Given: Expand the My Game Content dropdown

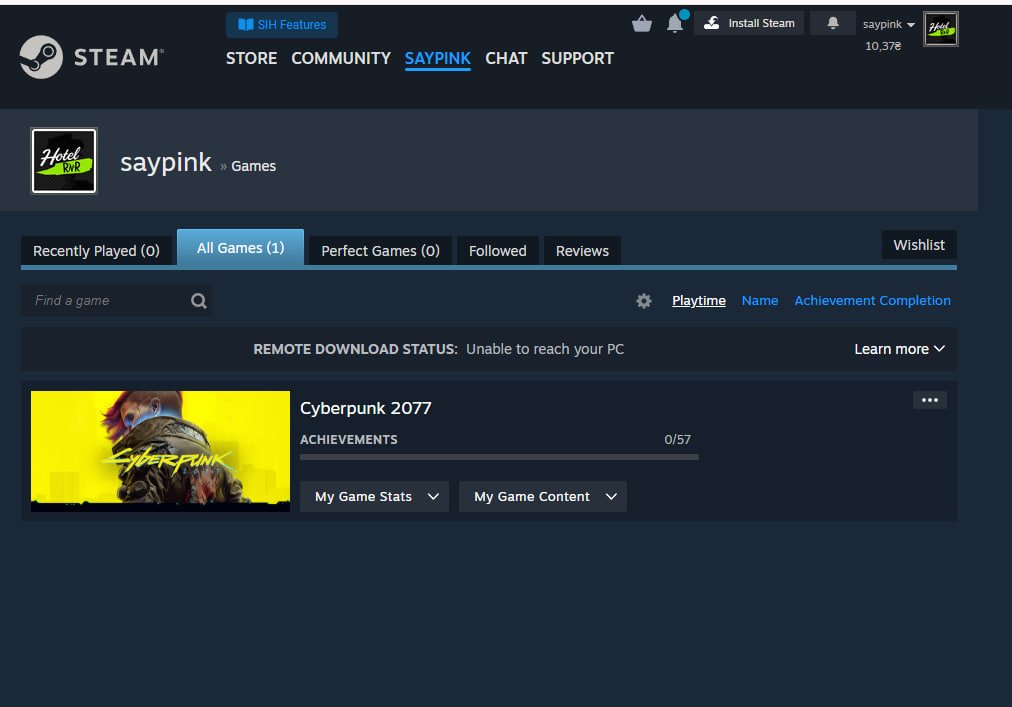Looking at the screenshot, I should [x=542, y=497].
